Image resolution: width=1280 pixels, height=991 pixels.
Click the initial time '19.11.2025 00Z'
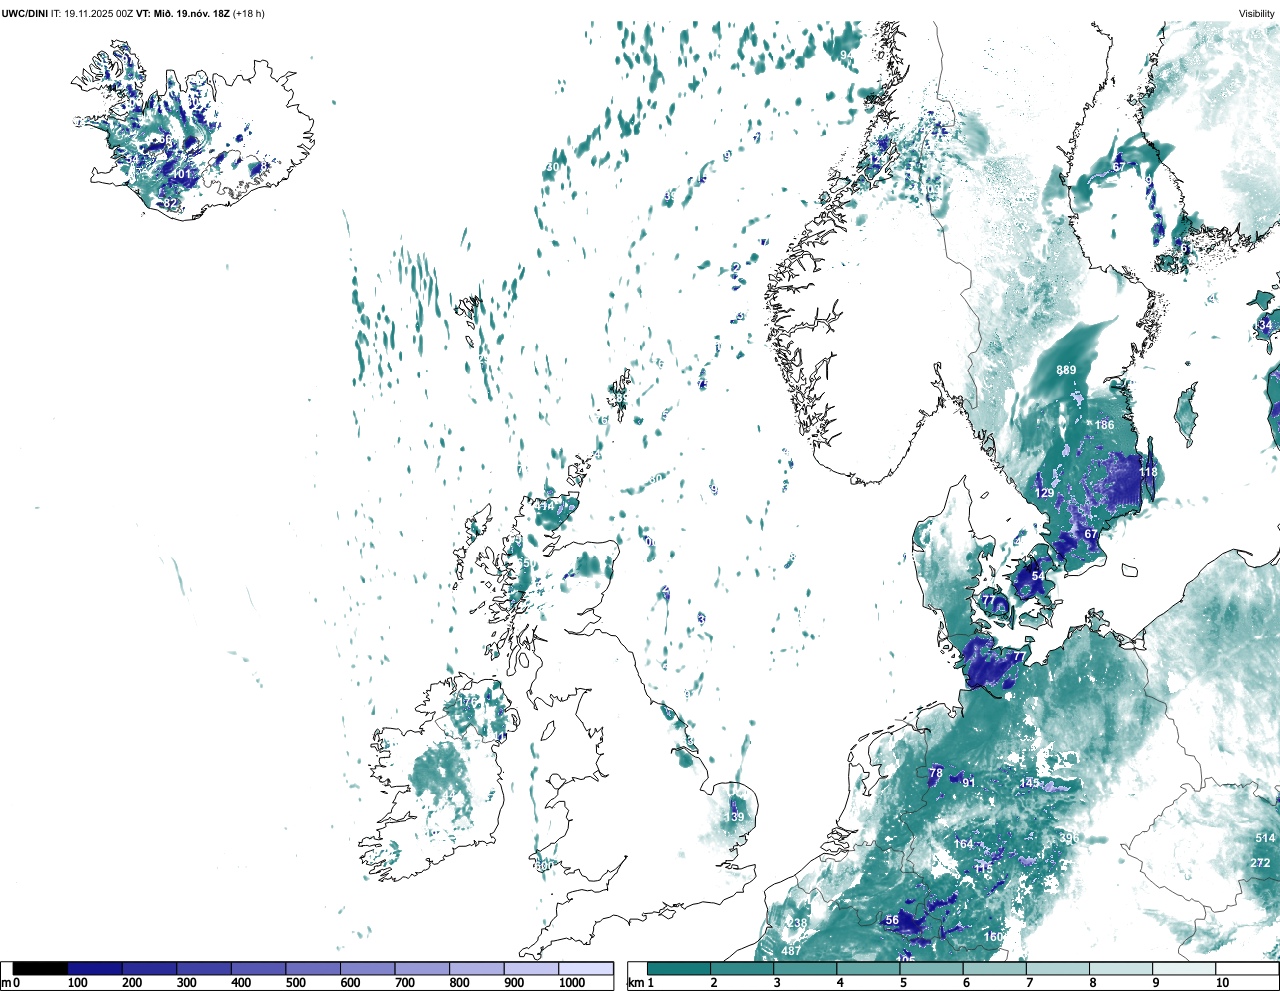pyautogui.click(x=98, y=14)
